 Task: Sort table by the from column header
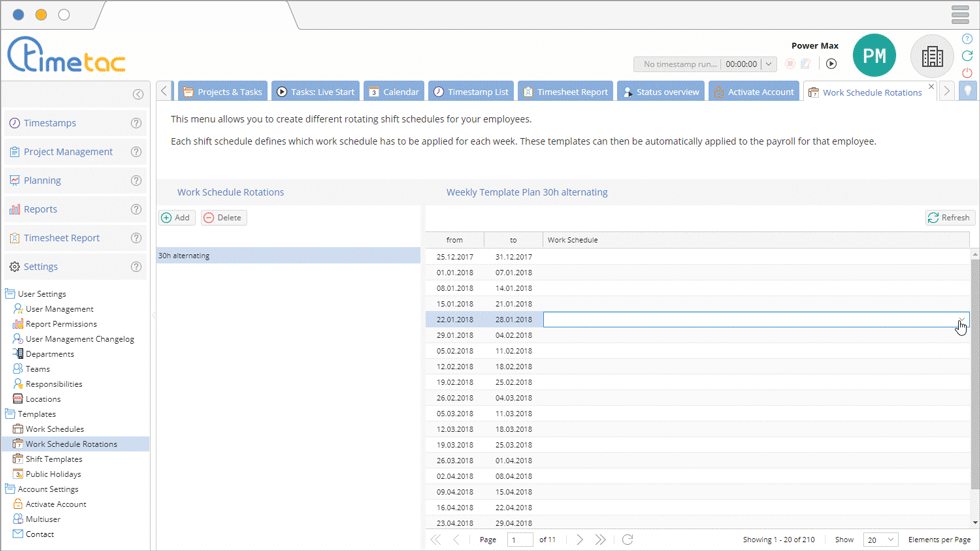454,240
